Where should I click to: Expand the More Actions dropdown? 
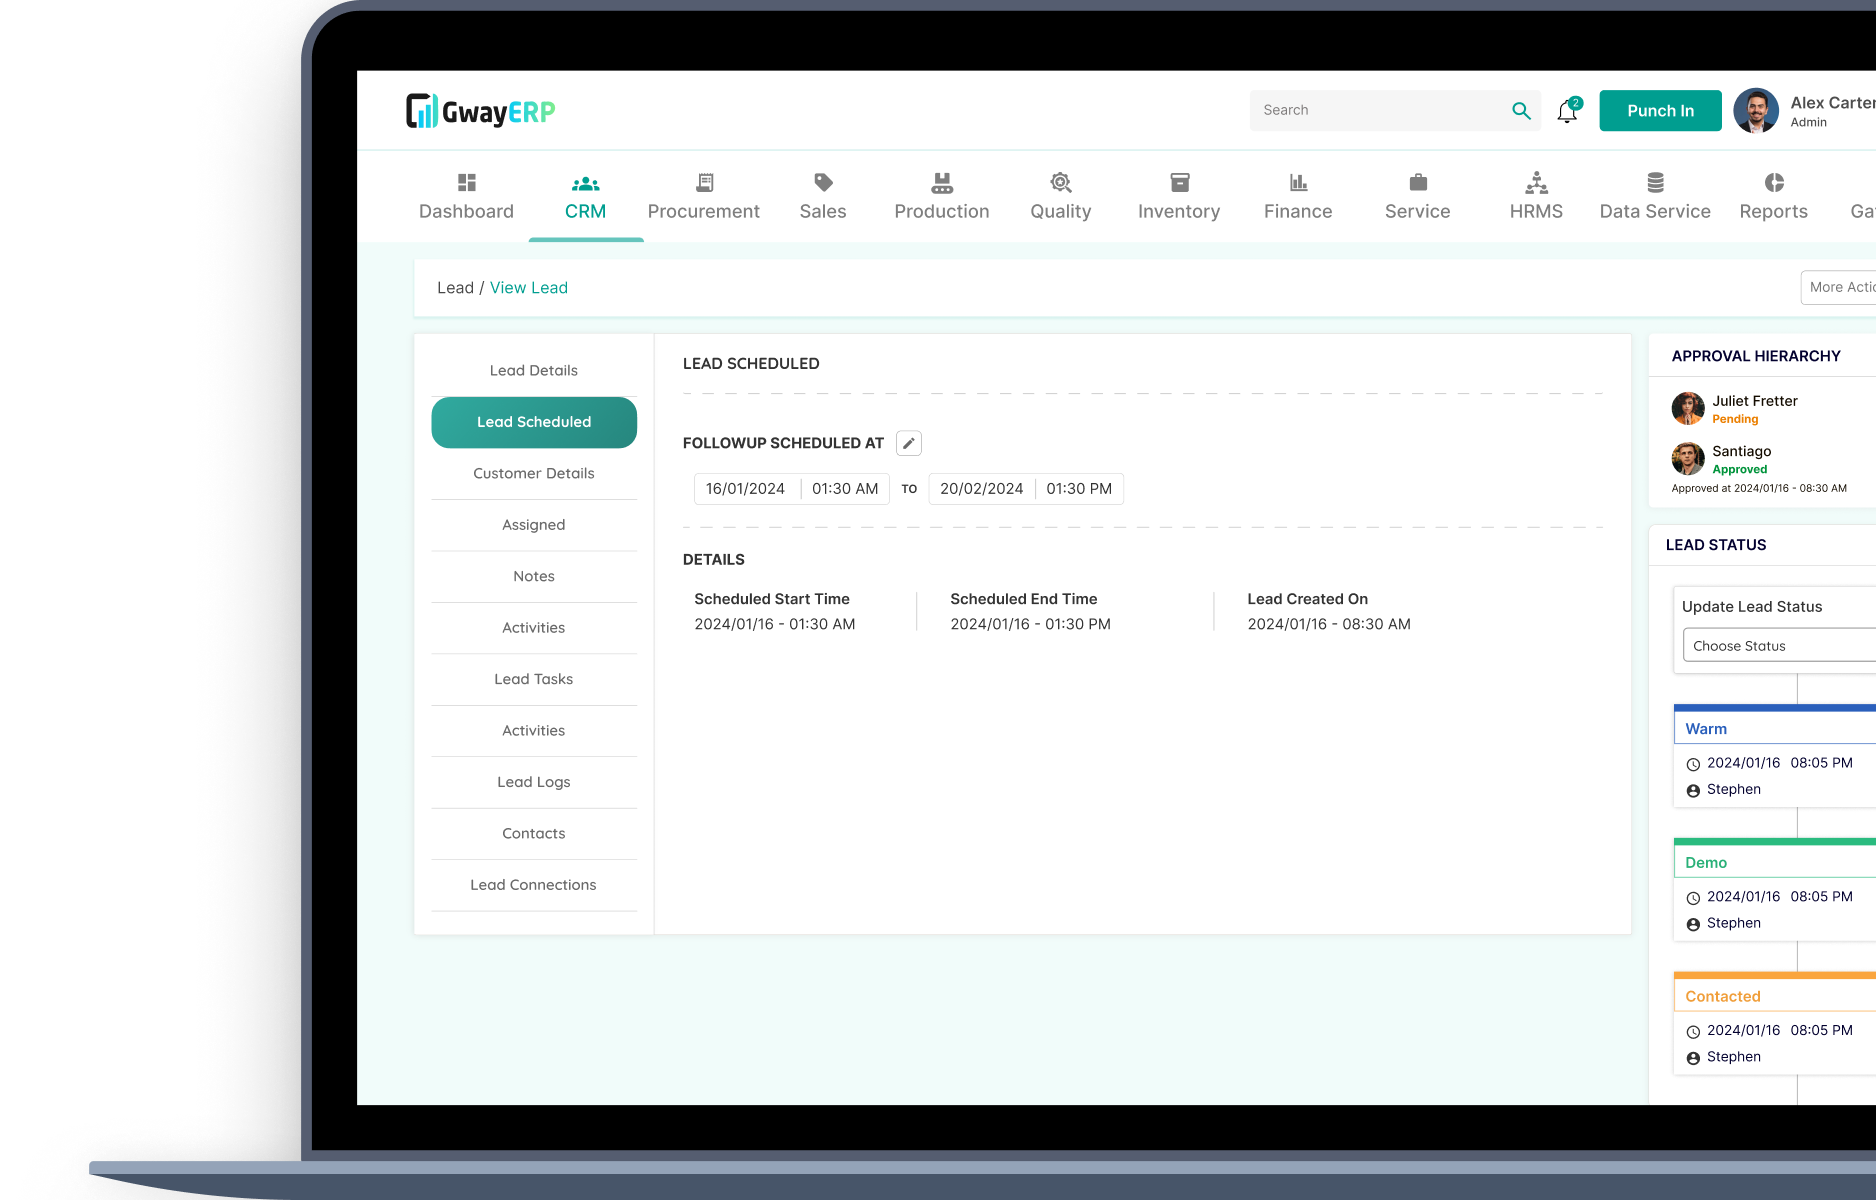(1840, 287)
